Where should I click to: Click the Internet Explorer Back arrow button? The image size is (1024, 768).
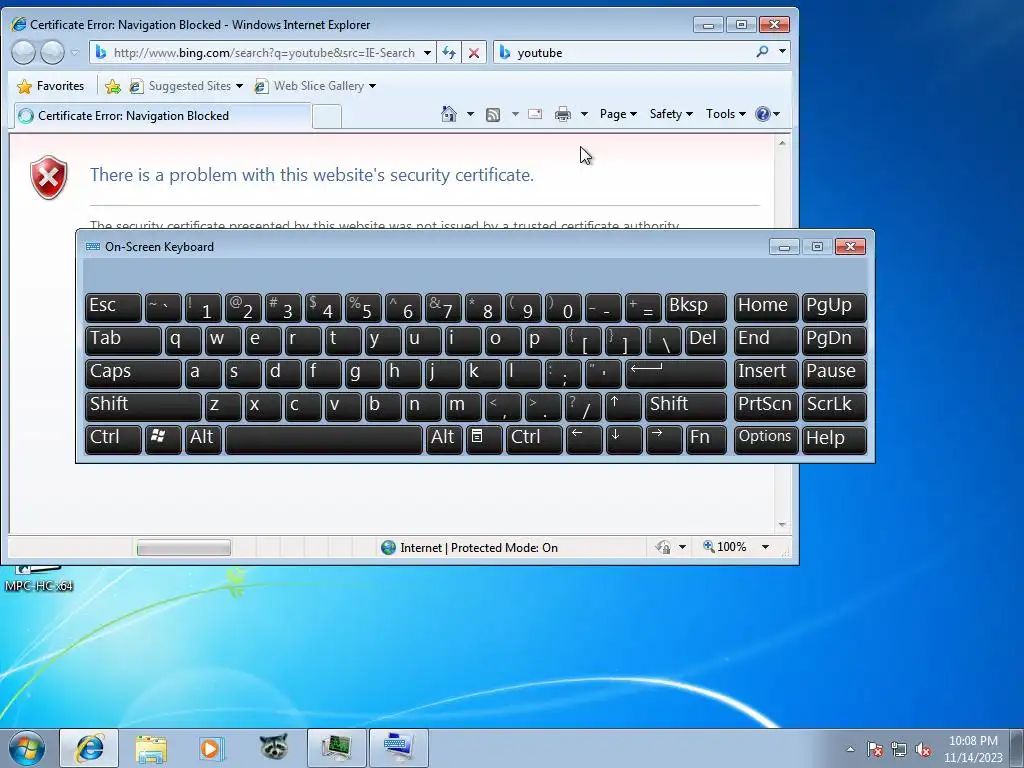coord(23,52)
